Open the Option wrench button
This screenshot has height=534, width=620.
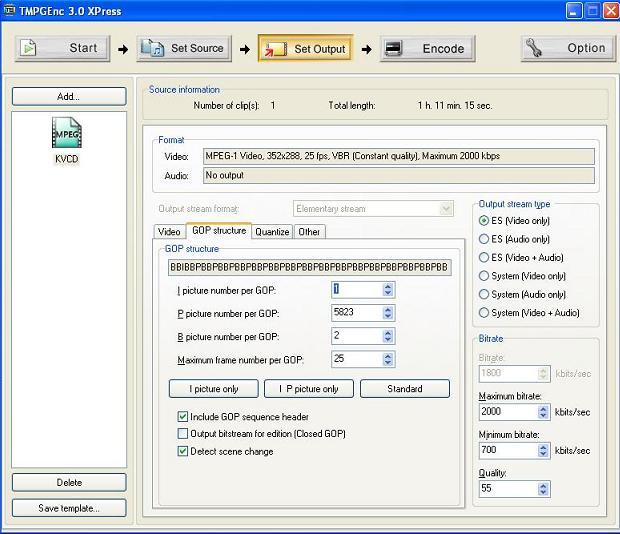point(568,48)
